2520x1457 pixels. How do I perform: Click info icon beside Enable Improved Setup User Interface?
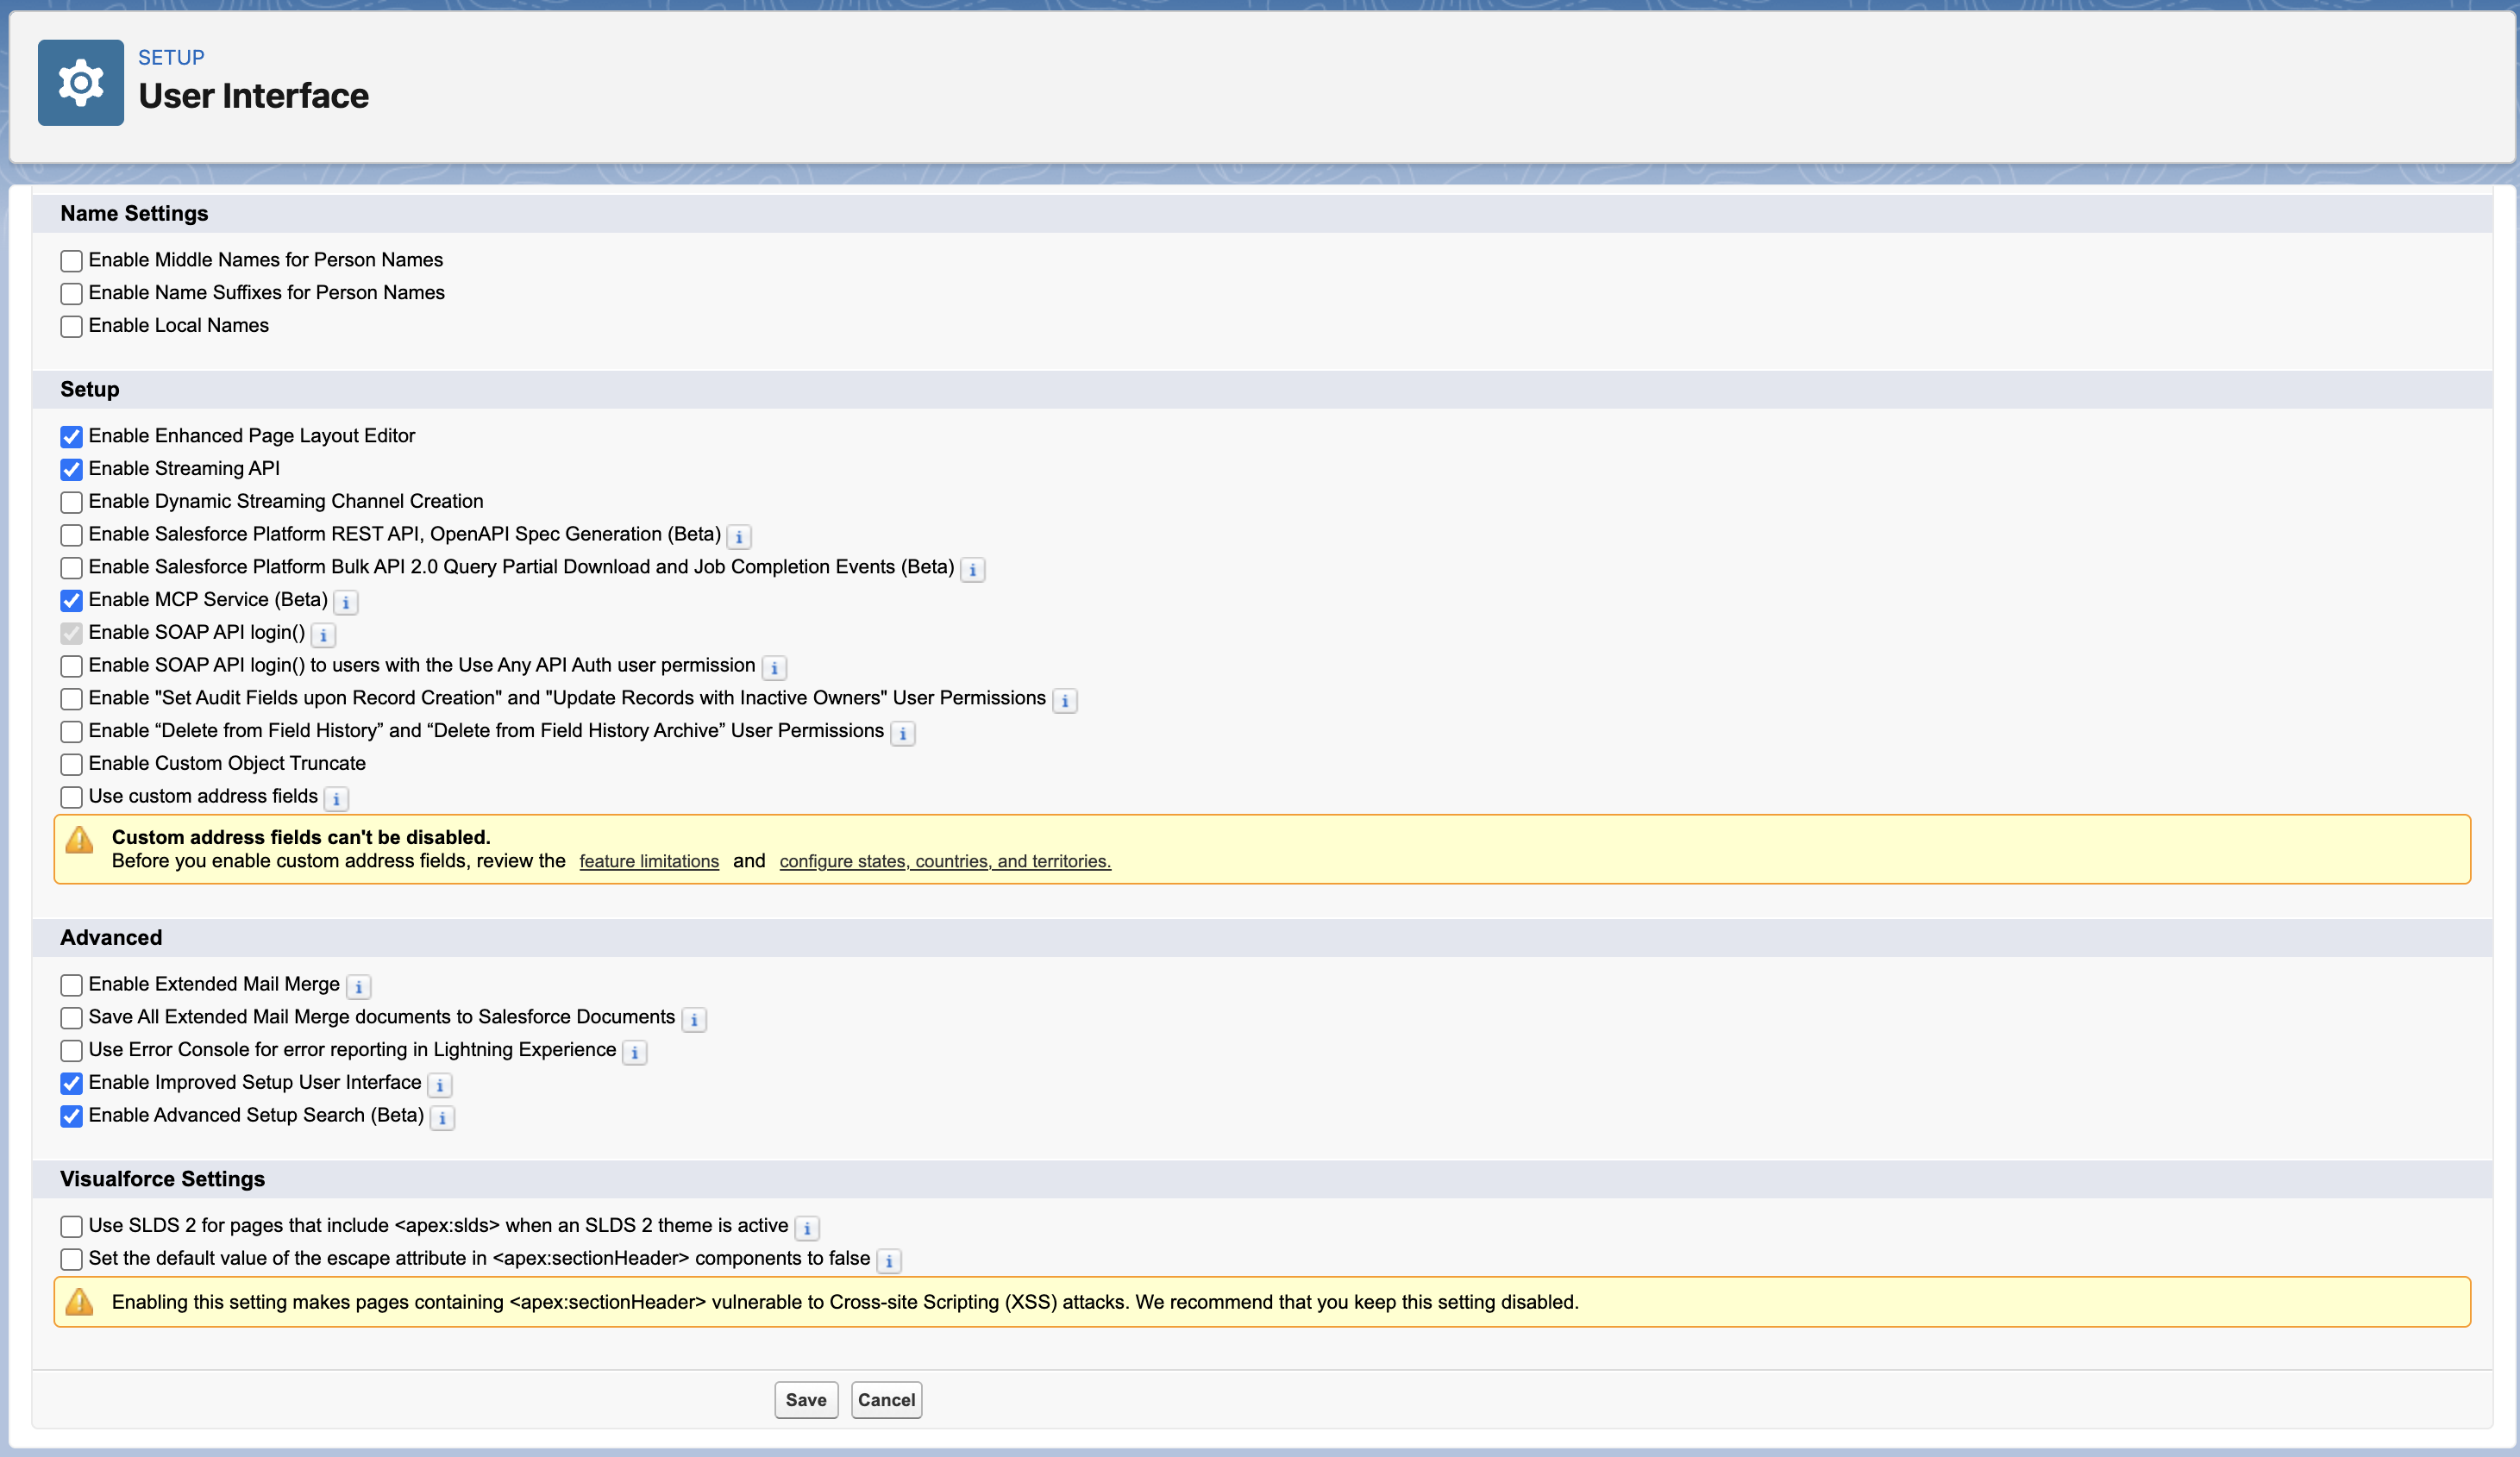click(440, 1085)
